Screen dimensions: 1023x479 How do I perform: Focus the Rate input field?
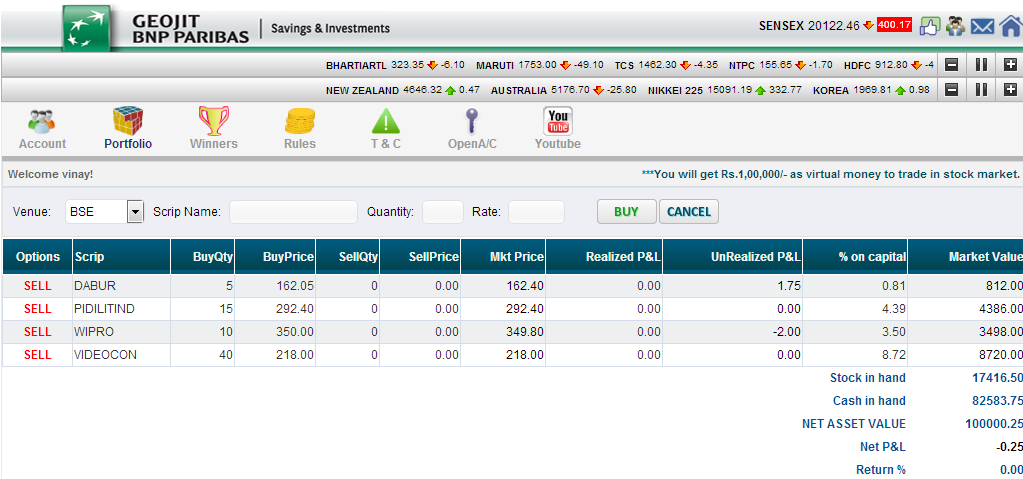pyautogui.click(x=536, y=211)
